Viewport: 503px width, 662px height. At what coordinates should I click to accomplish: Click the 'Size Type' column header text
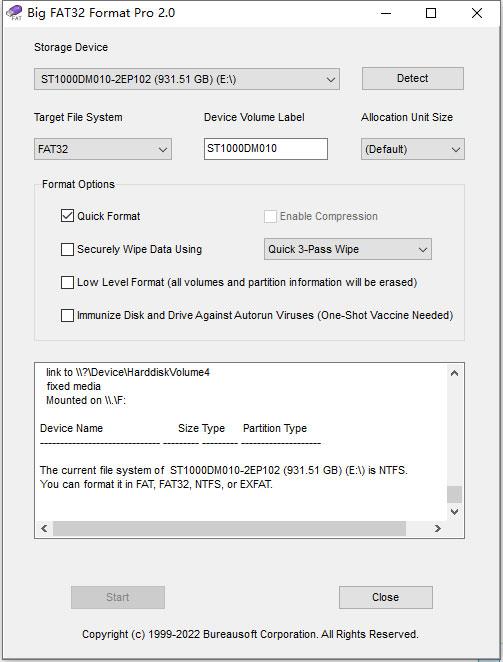(201, 428)
